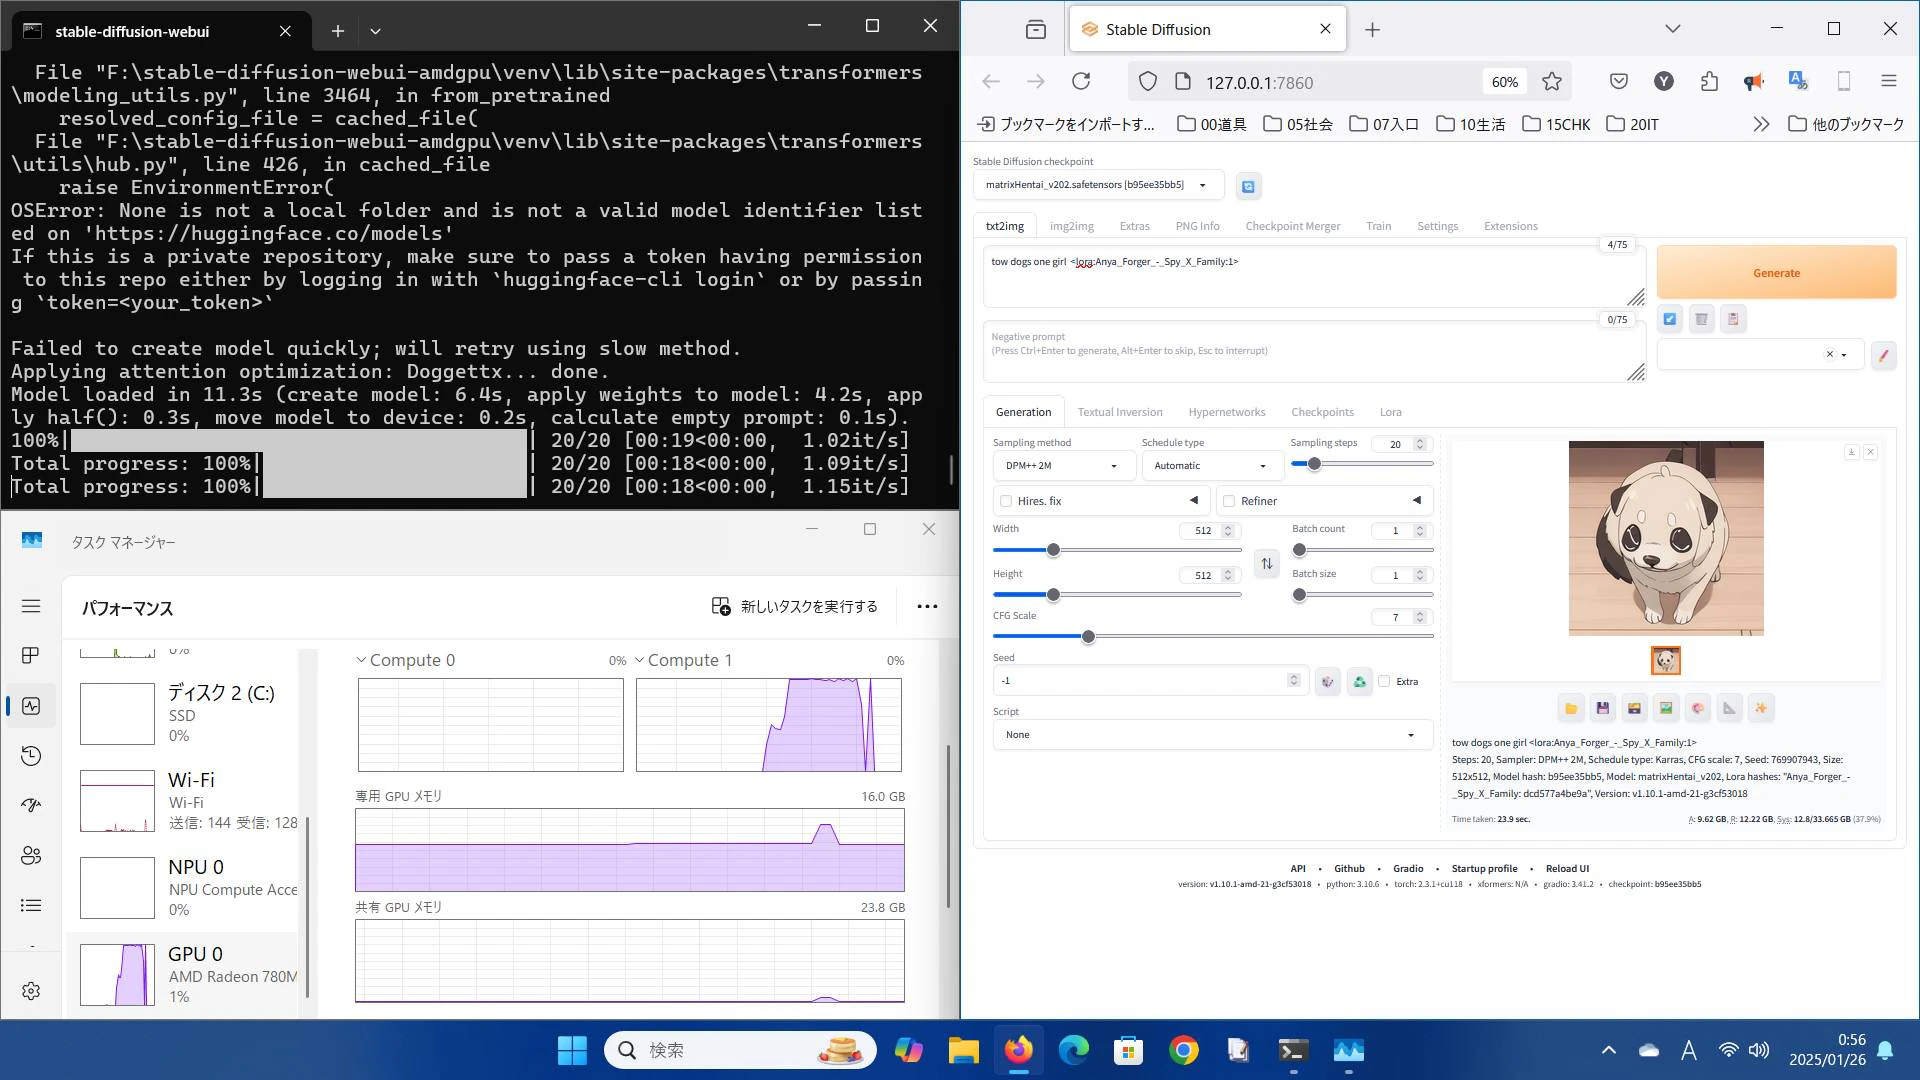This screenshot has height=1080, width=1920.
Task: Open the Extensions tab
Action: coord(1510,227)
